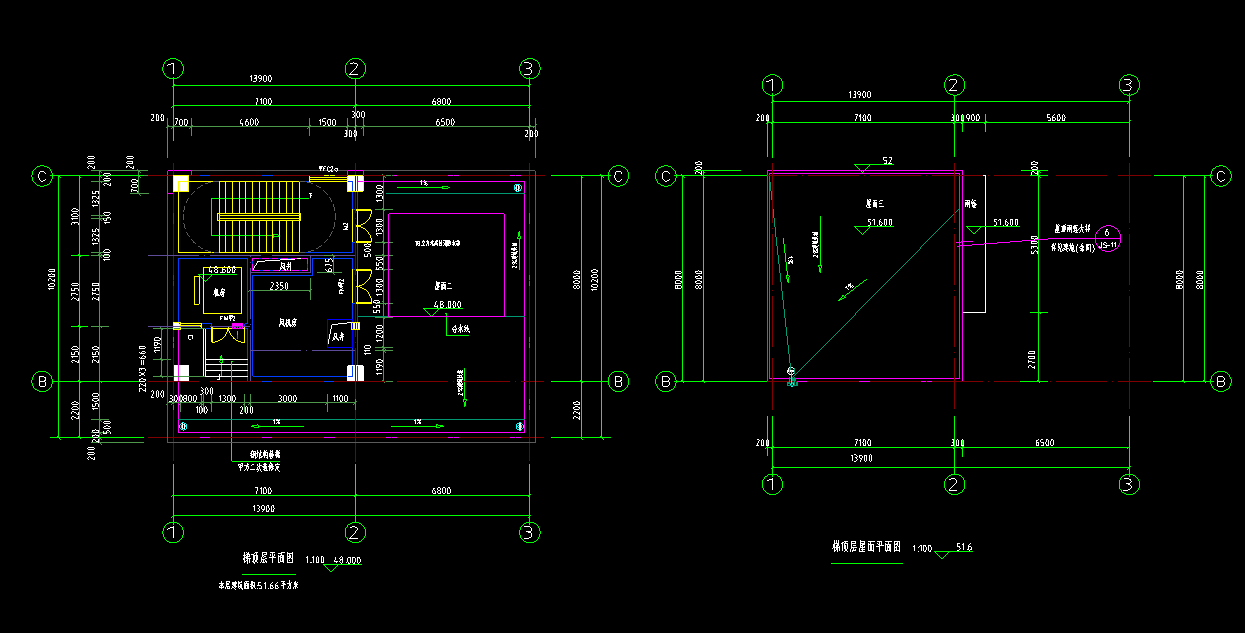Screen dimensions: 1245x633
Task: Click the 48.000 elevation marker under 屋面二
Action: (x=446, y=305)
